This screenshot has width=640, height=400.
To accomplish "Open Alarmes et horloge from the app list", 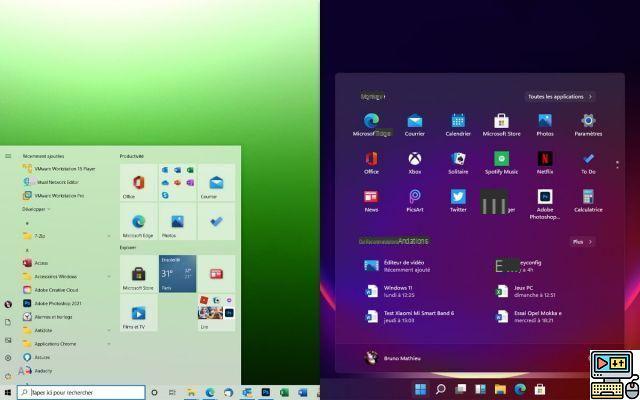I will pos(48,317).
